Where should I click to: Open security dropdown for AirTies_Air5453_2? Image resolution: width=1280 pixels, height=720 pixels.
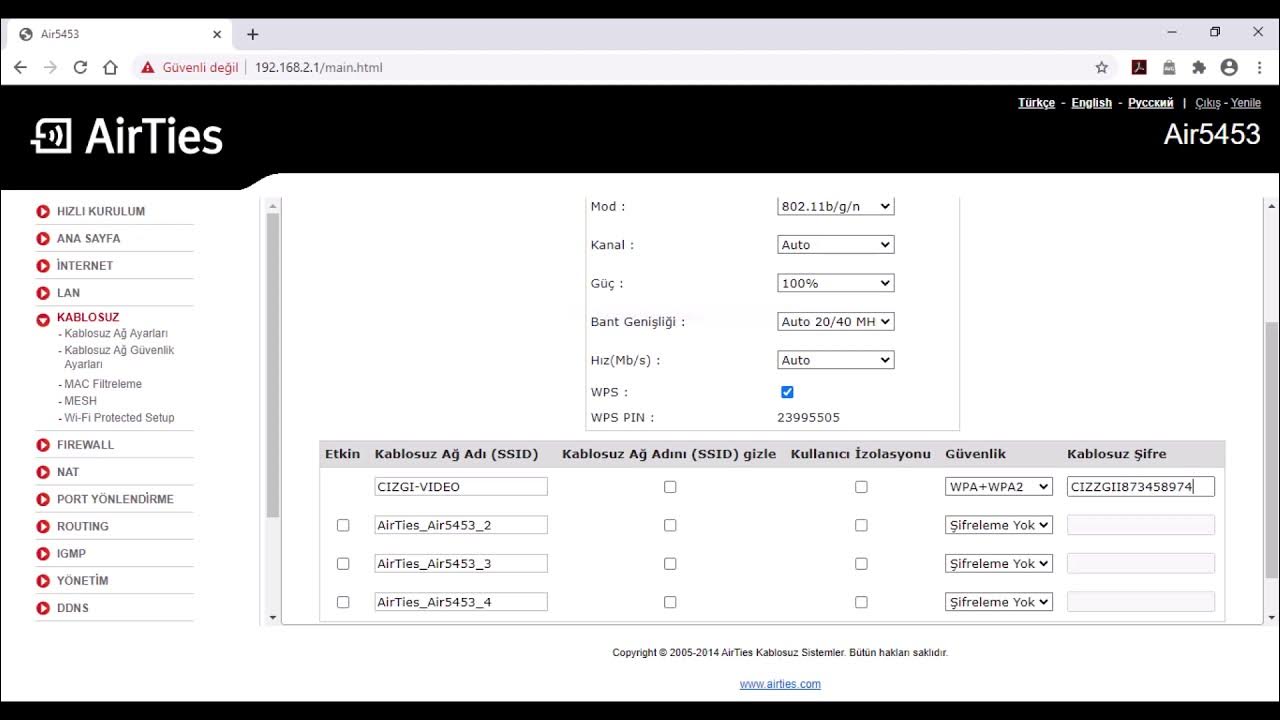(999, 525)
